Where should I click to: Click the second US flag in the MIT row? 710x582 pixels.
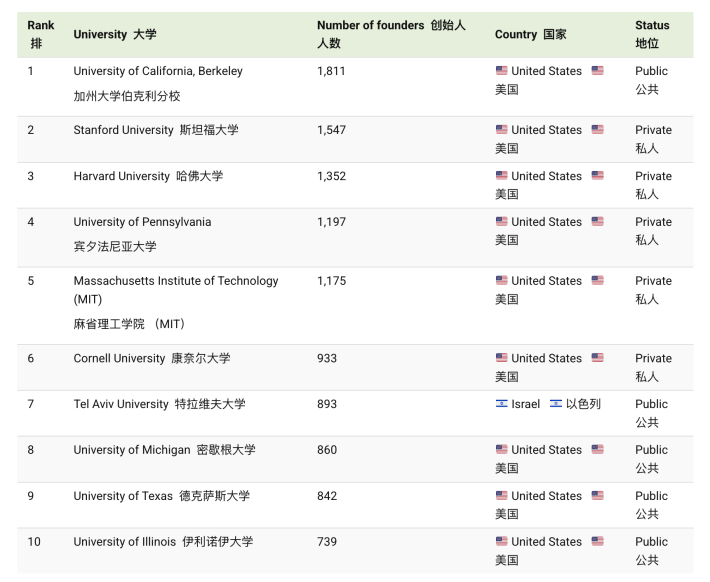point(597,280)
